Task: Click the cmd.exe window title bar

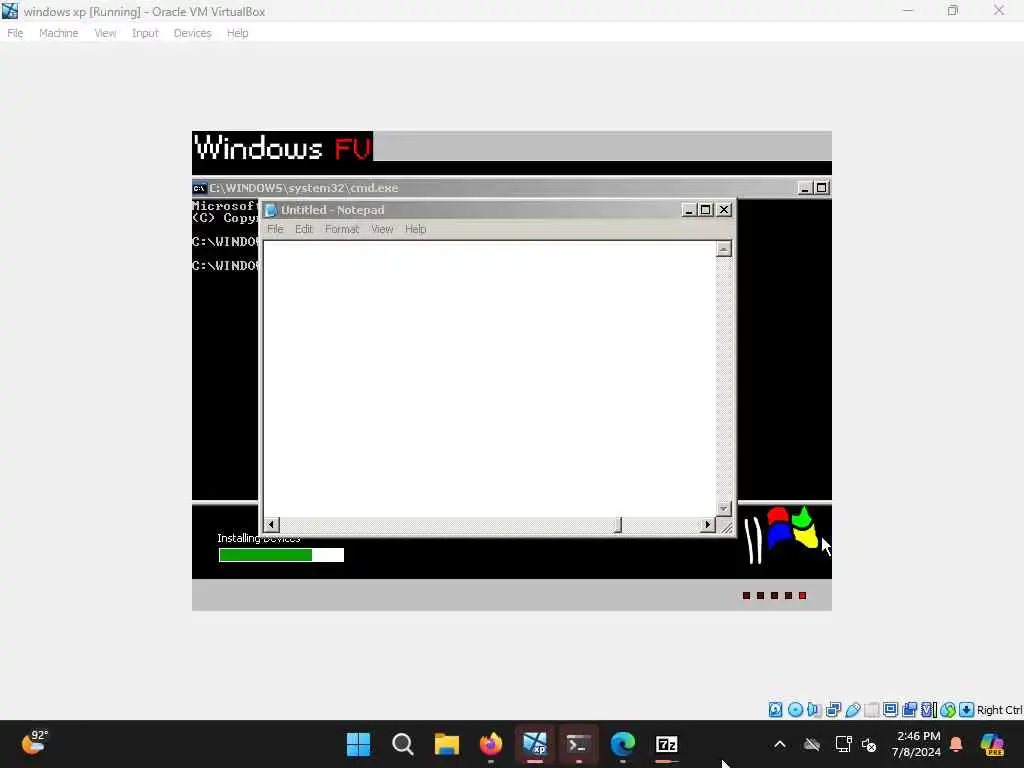Action: [x=512, y=188]
